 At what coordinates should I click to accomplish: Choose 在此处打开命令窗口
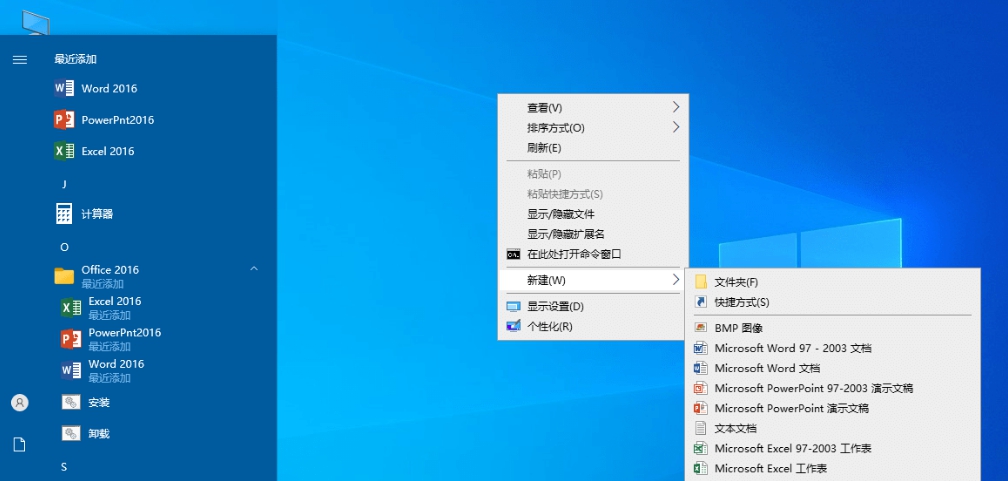coord(593,254)
